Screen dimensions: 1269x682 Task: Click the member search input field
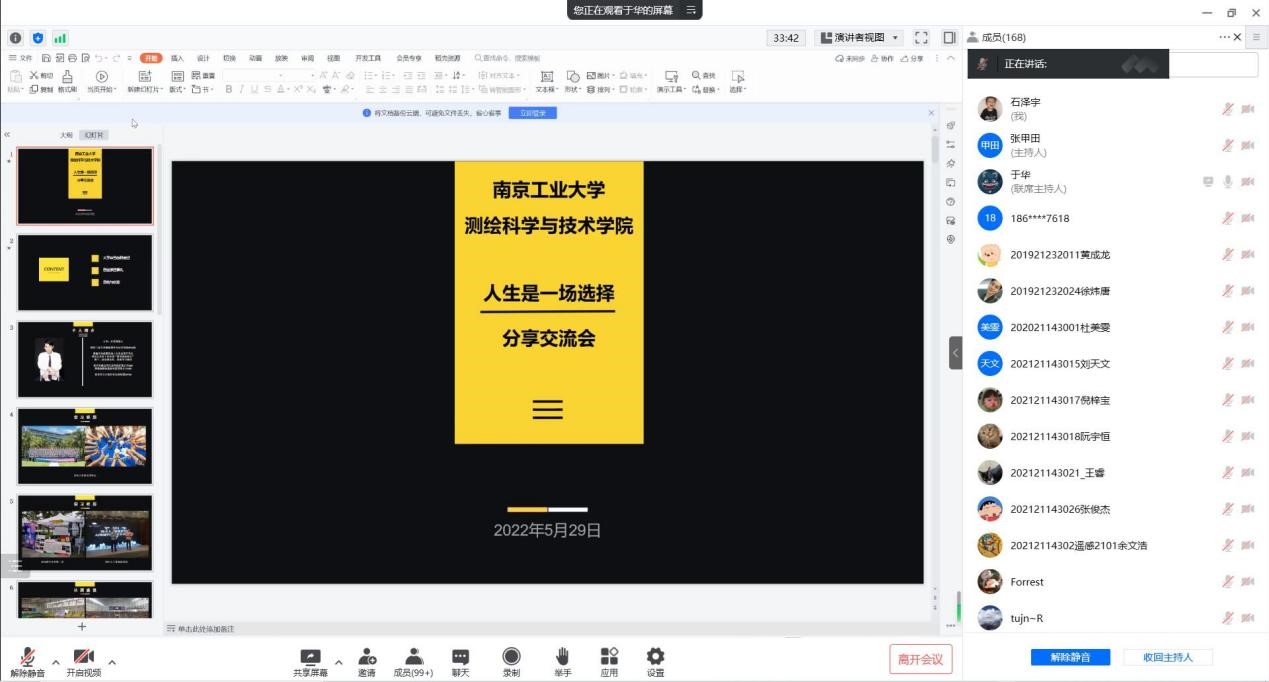(x=1213, y=65)
